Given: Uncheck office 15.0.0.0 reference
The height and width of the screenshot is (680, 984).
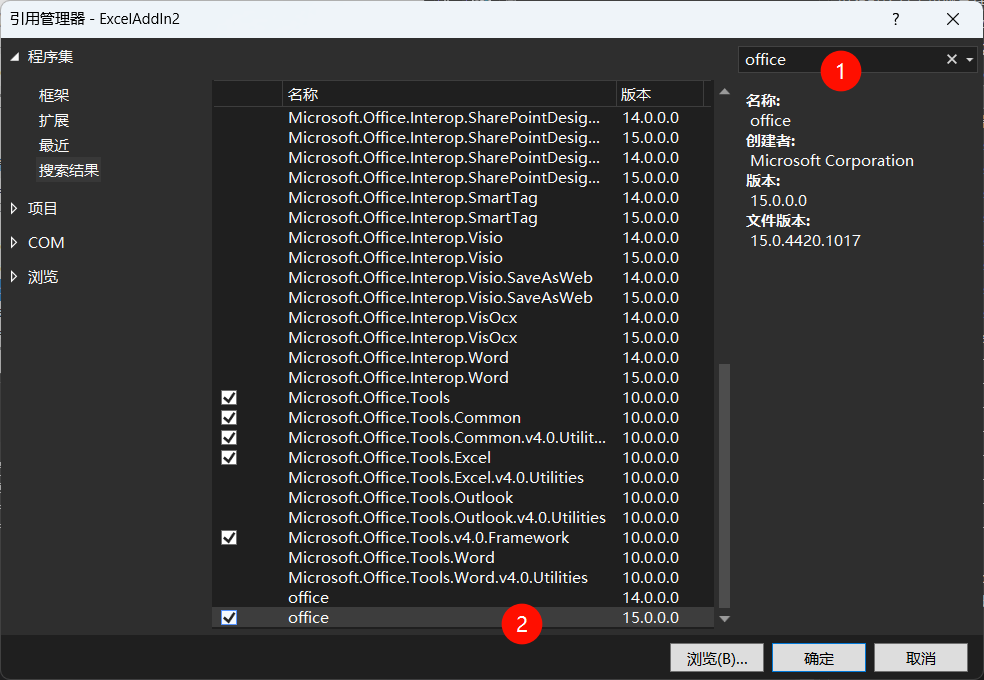Looking at the screenshot, I should pos(229,618).
